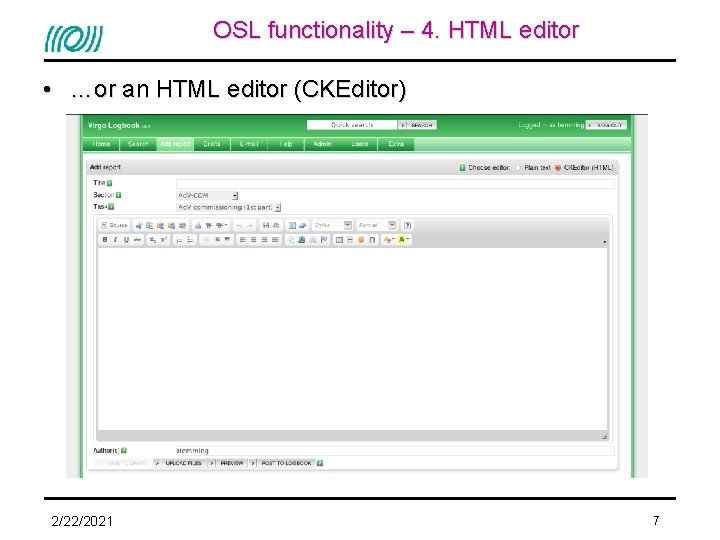Click the Select All icon
The image size is (720, 540).
(292, 225)
